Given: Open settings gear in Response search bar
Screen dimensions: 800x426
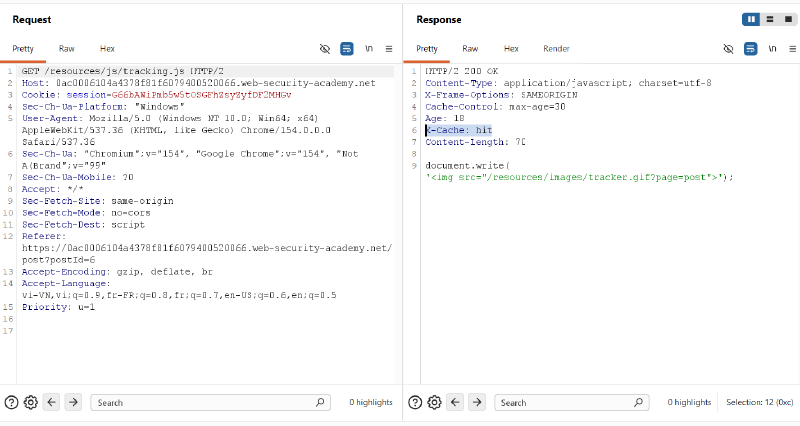Looking at the screenshot, I should (434, 403).
